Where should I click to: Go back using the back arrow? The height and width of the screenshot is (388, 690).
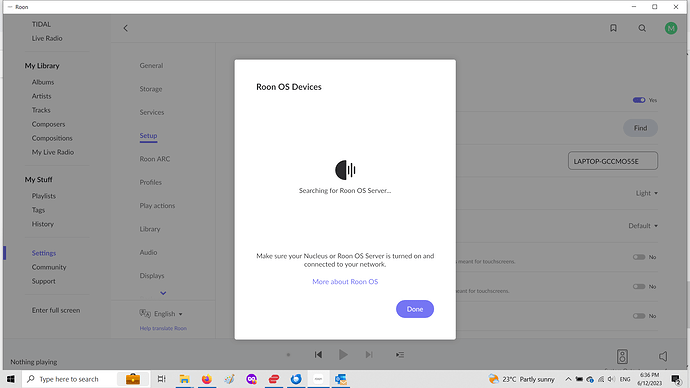click(x=125, y=28)
